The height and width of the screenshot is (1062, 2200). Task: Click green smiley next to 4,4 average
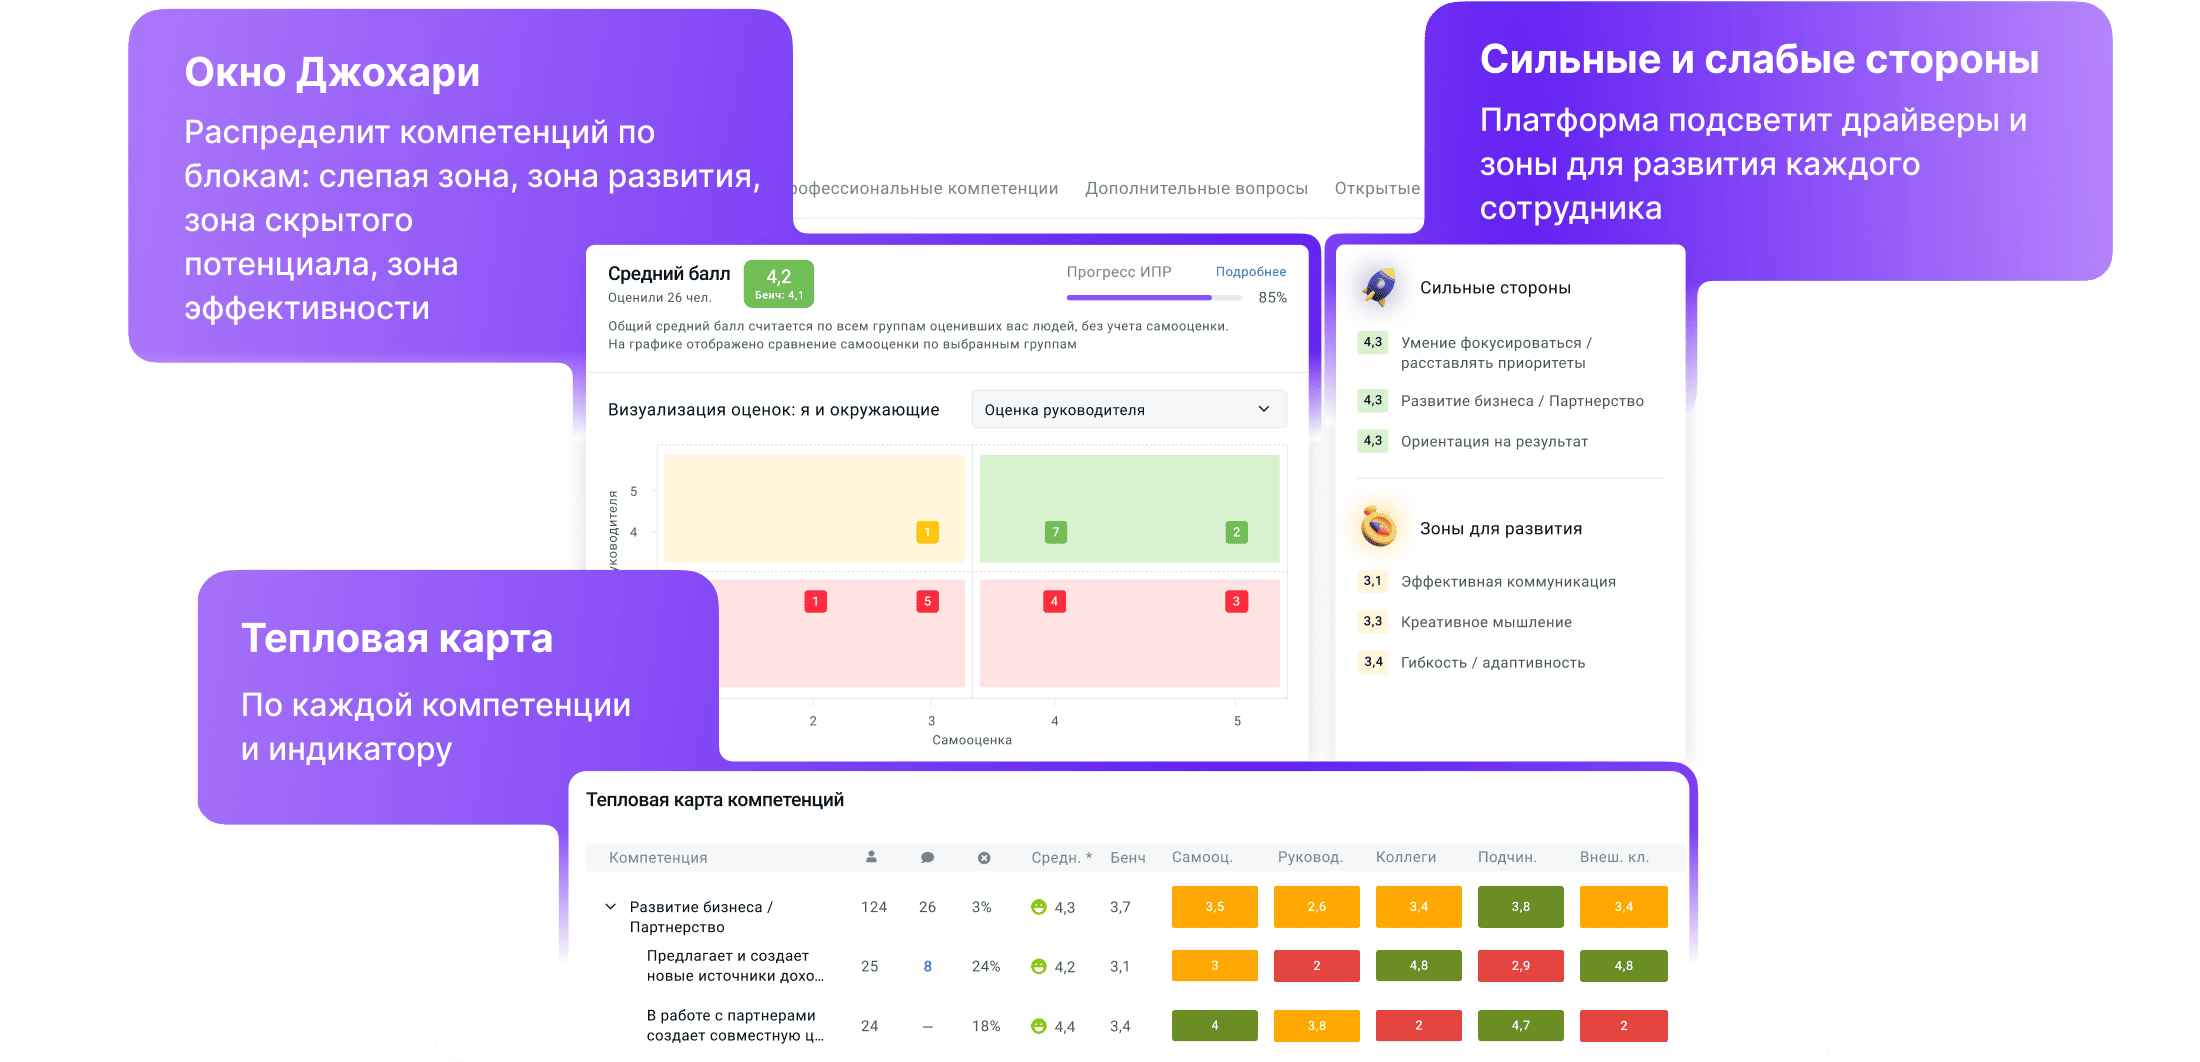click(1039, 1026)
